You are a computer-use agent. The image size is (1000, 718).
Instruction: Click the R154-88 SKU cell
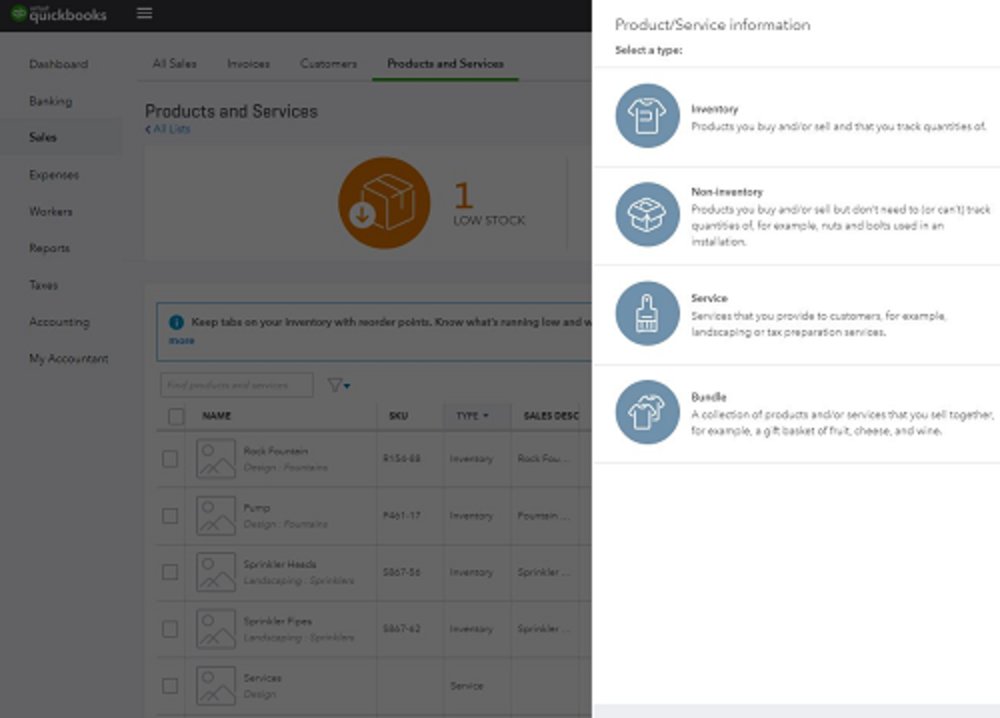click(401, 458)
